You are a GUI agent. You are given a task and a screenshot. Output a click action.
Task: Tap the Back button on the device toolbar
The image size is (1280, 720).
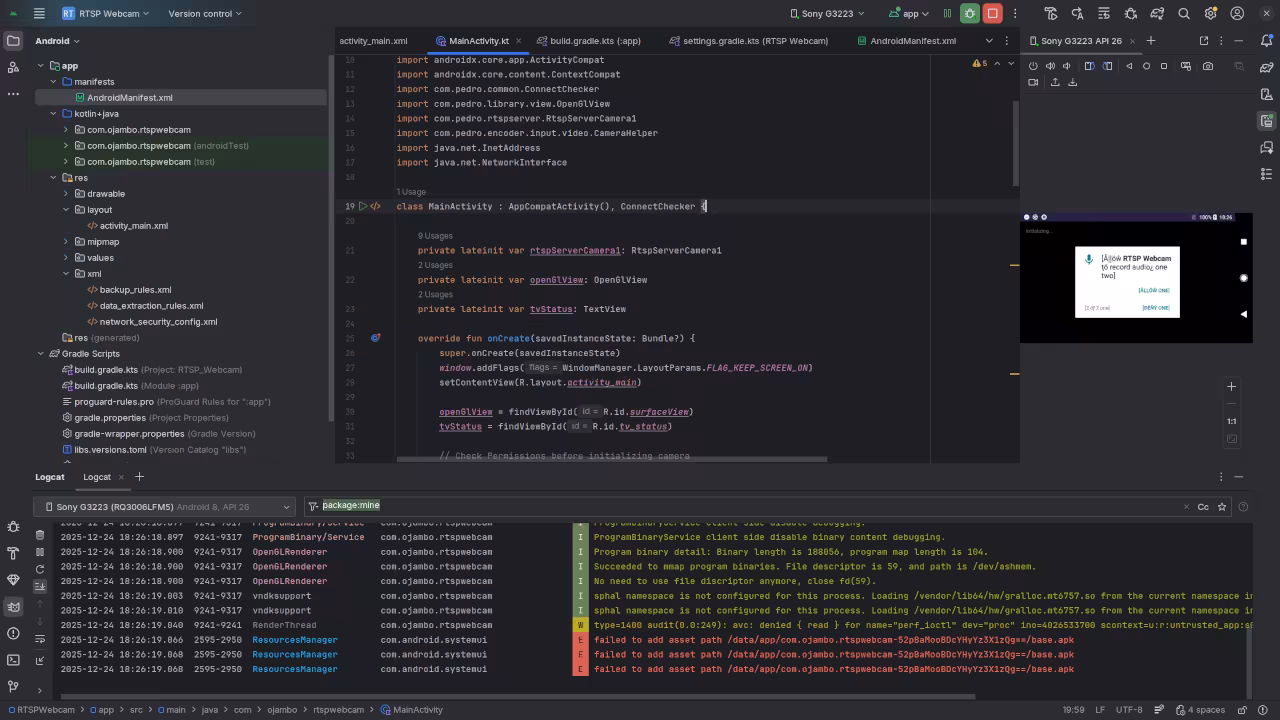point(1129,66)
